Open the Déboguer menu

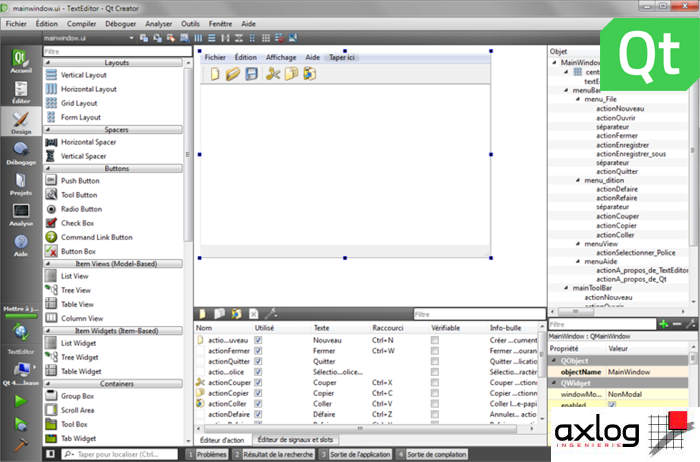pos(121,24)
